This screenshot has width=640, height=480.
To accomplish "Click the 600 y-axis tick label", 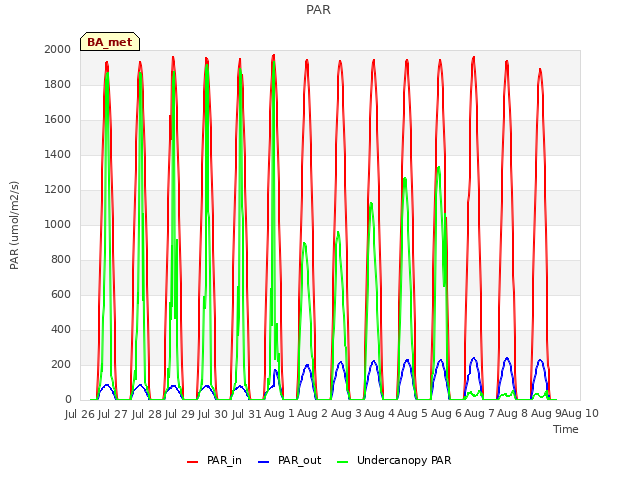I will click(61, 295).
